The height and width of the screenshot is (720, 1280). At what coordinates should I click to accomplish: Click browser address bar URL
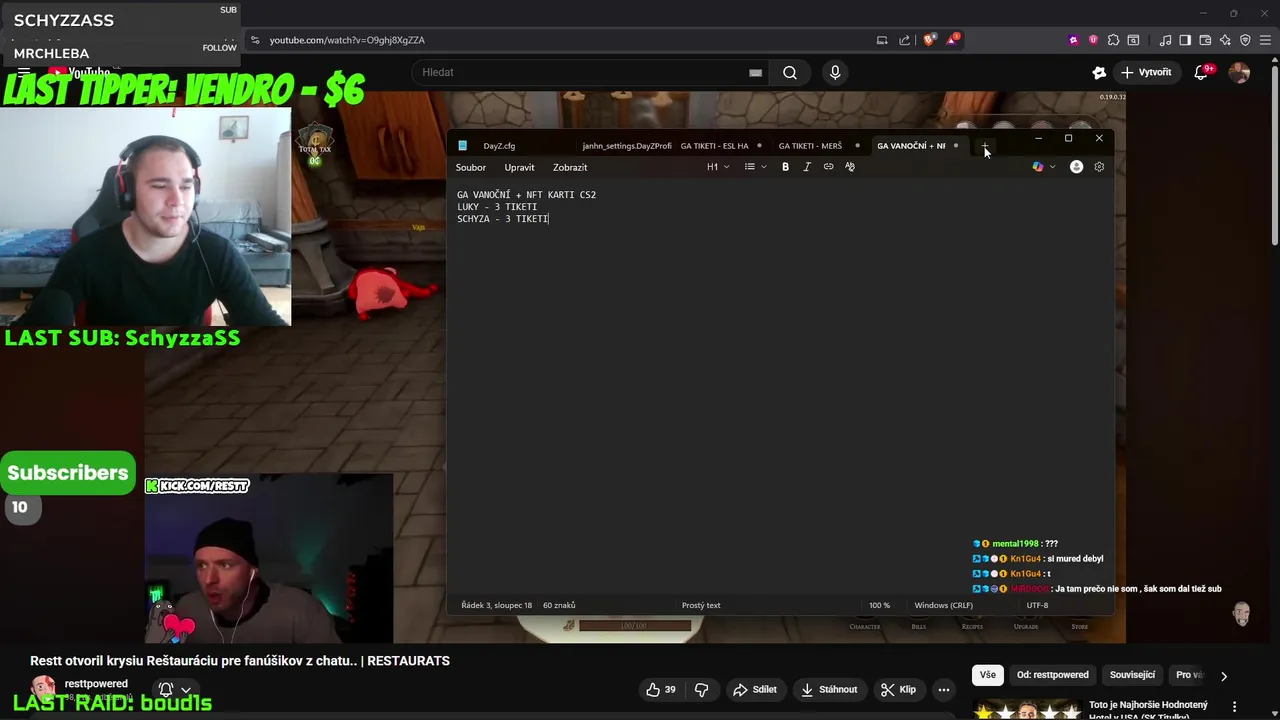point(347,40)
